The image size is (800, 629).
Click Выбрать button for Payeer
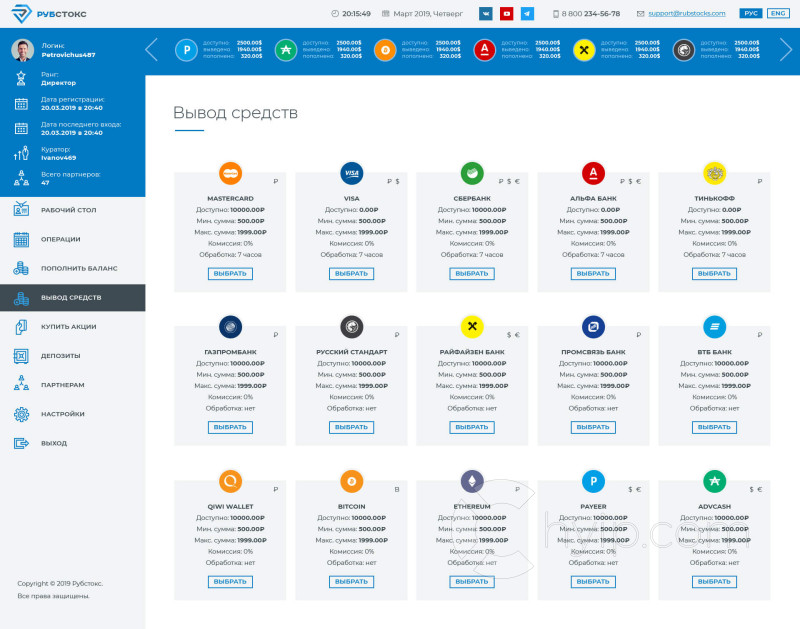(x=593, y=582)
